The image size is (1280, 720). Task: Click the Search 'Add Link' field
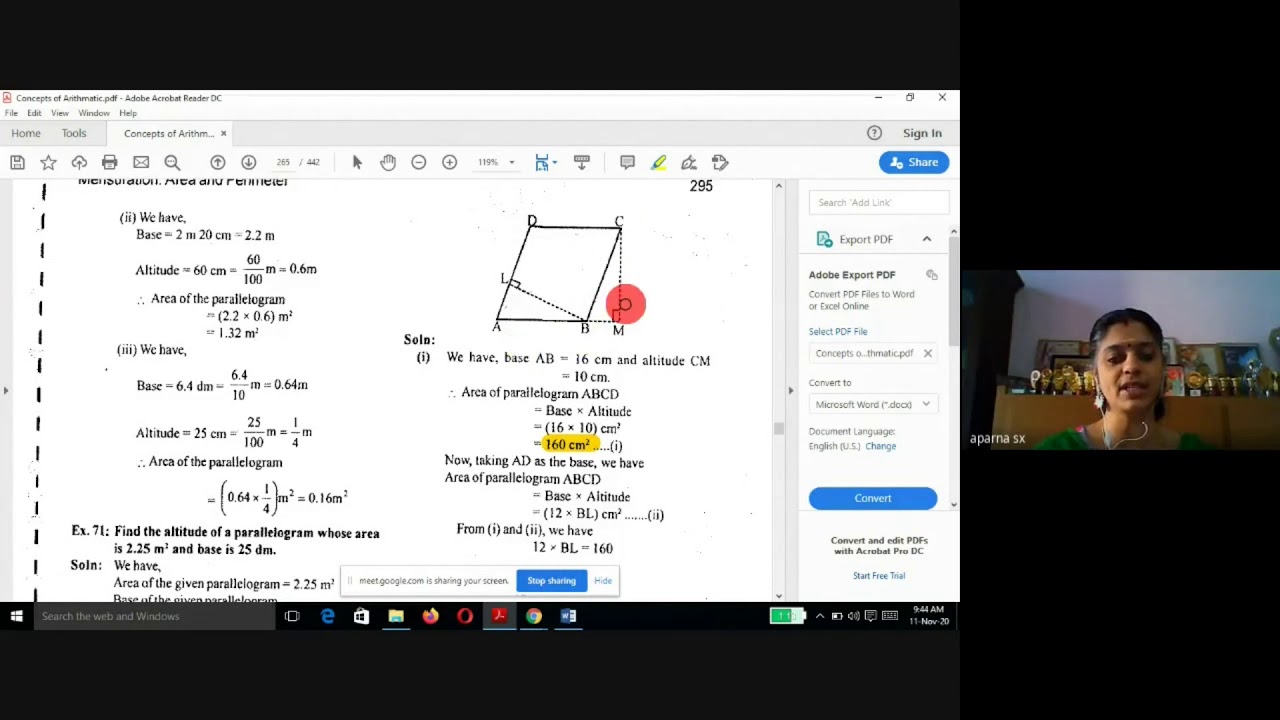pyautogui.click(x=879, y=202)
